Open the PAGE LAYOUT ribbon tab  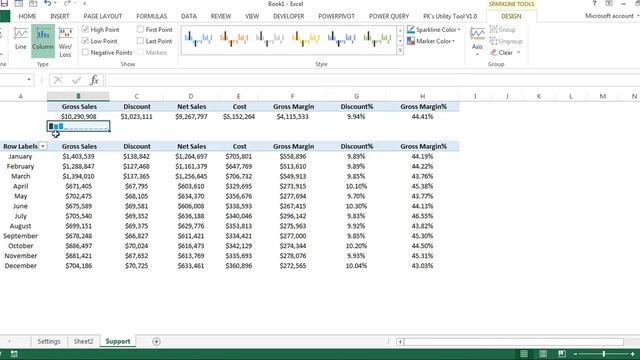click(x=102, y=16)
